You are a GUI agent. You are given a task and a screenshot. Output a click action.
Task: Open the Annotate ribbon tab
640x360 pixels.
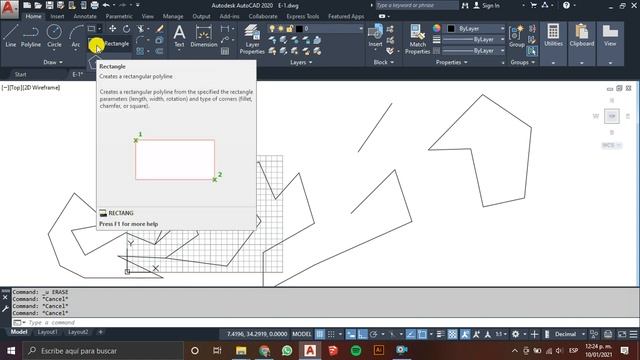coord(85,16)
